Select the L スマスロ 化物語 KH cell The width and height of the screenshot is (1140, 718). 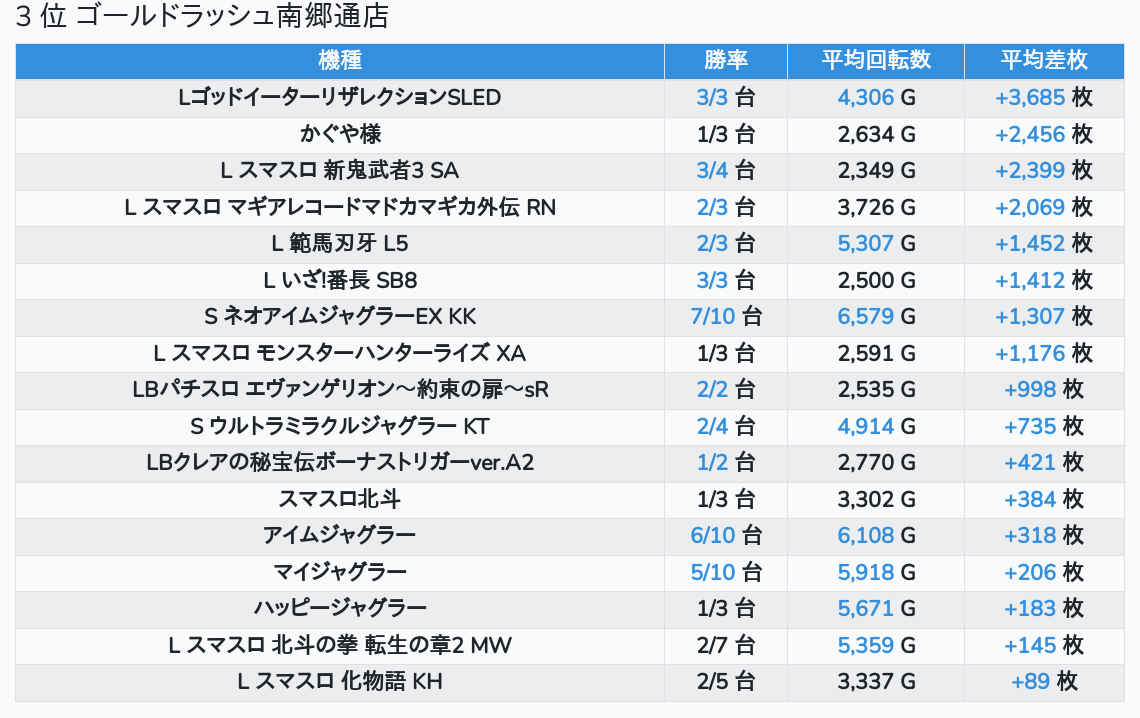pyautogui.click(x=340, y=682)
